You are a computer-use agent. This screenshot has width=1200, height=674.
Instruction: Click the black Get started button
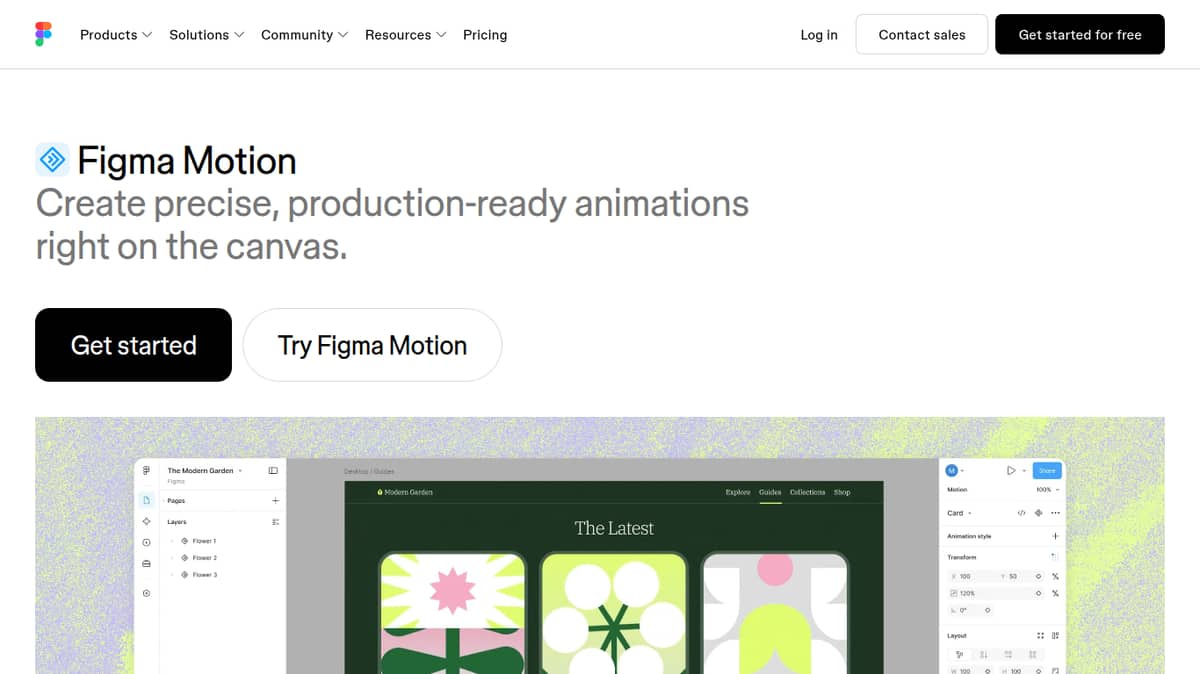coord(133,345)
